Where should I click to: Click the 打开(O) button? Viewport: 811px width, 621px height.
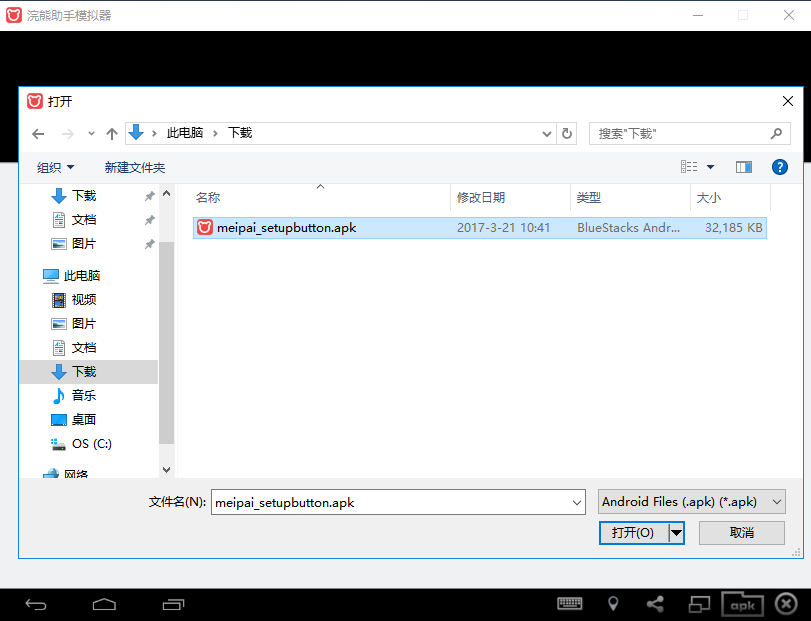[x=633, y=533]
